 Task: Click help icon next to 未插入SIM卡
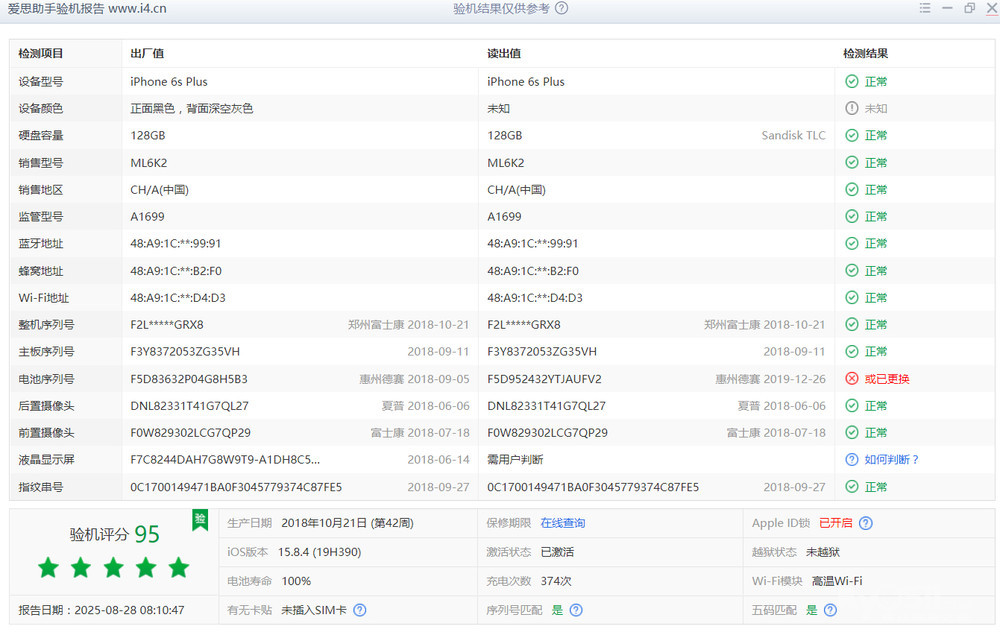click(x=360, y=610)
